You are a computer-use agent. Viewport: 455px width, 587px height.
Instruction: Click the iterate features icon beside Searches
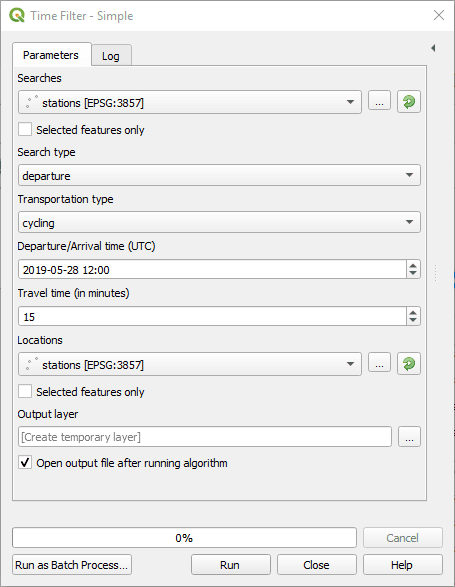409,101
